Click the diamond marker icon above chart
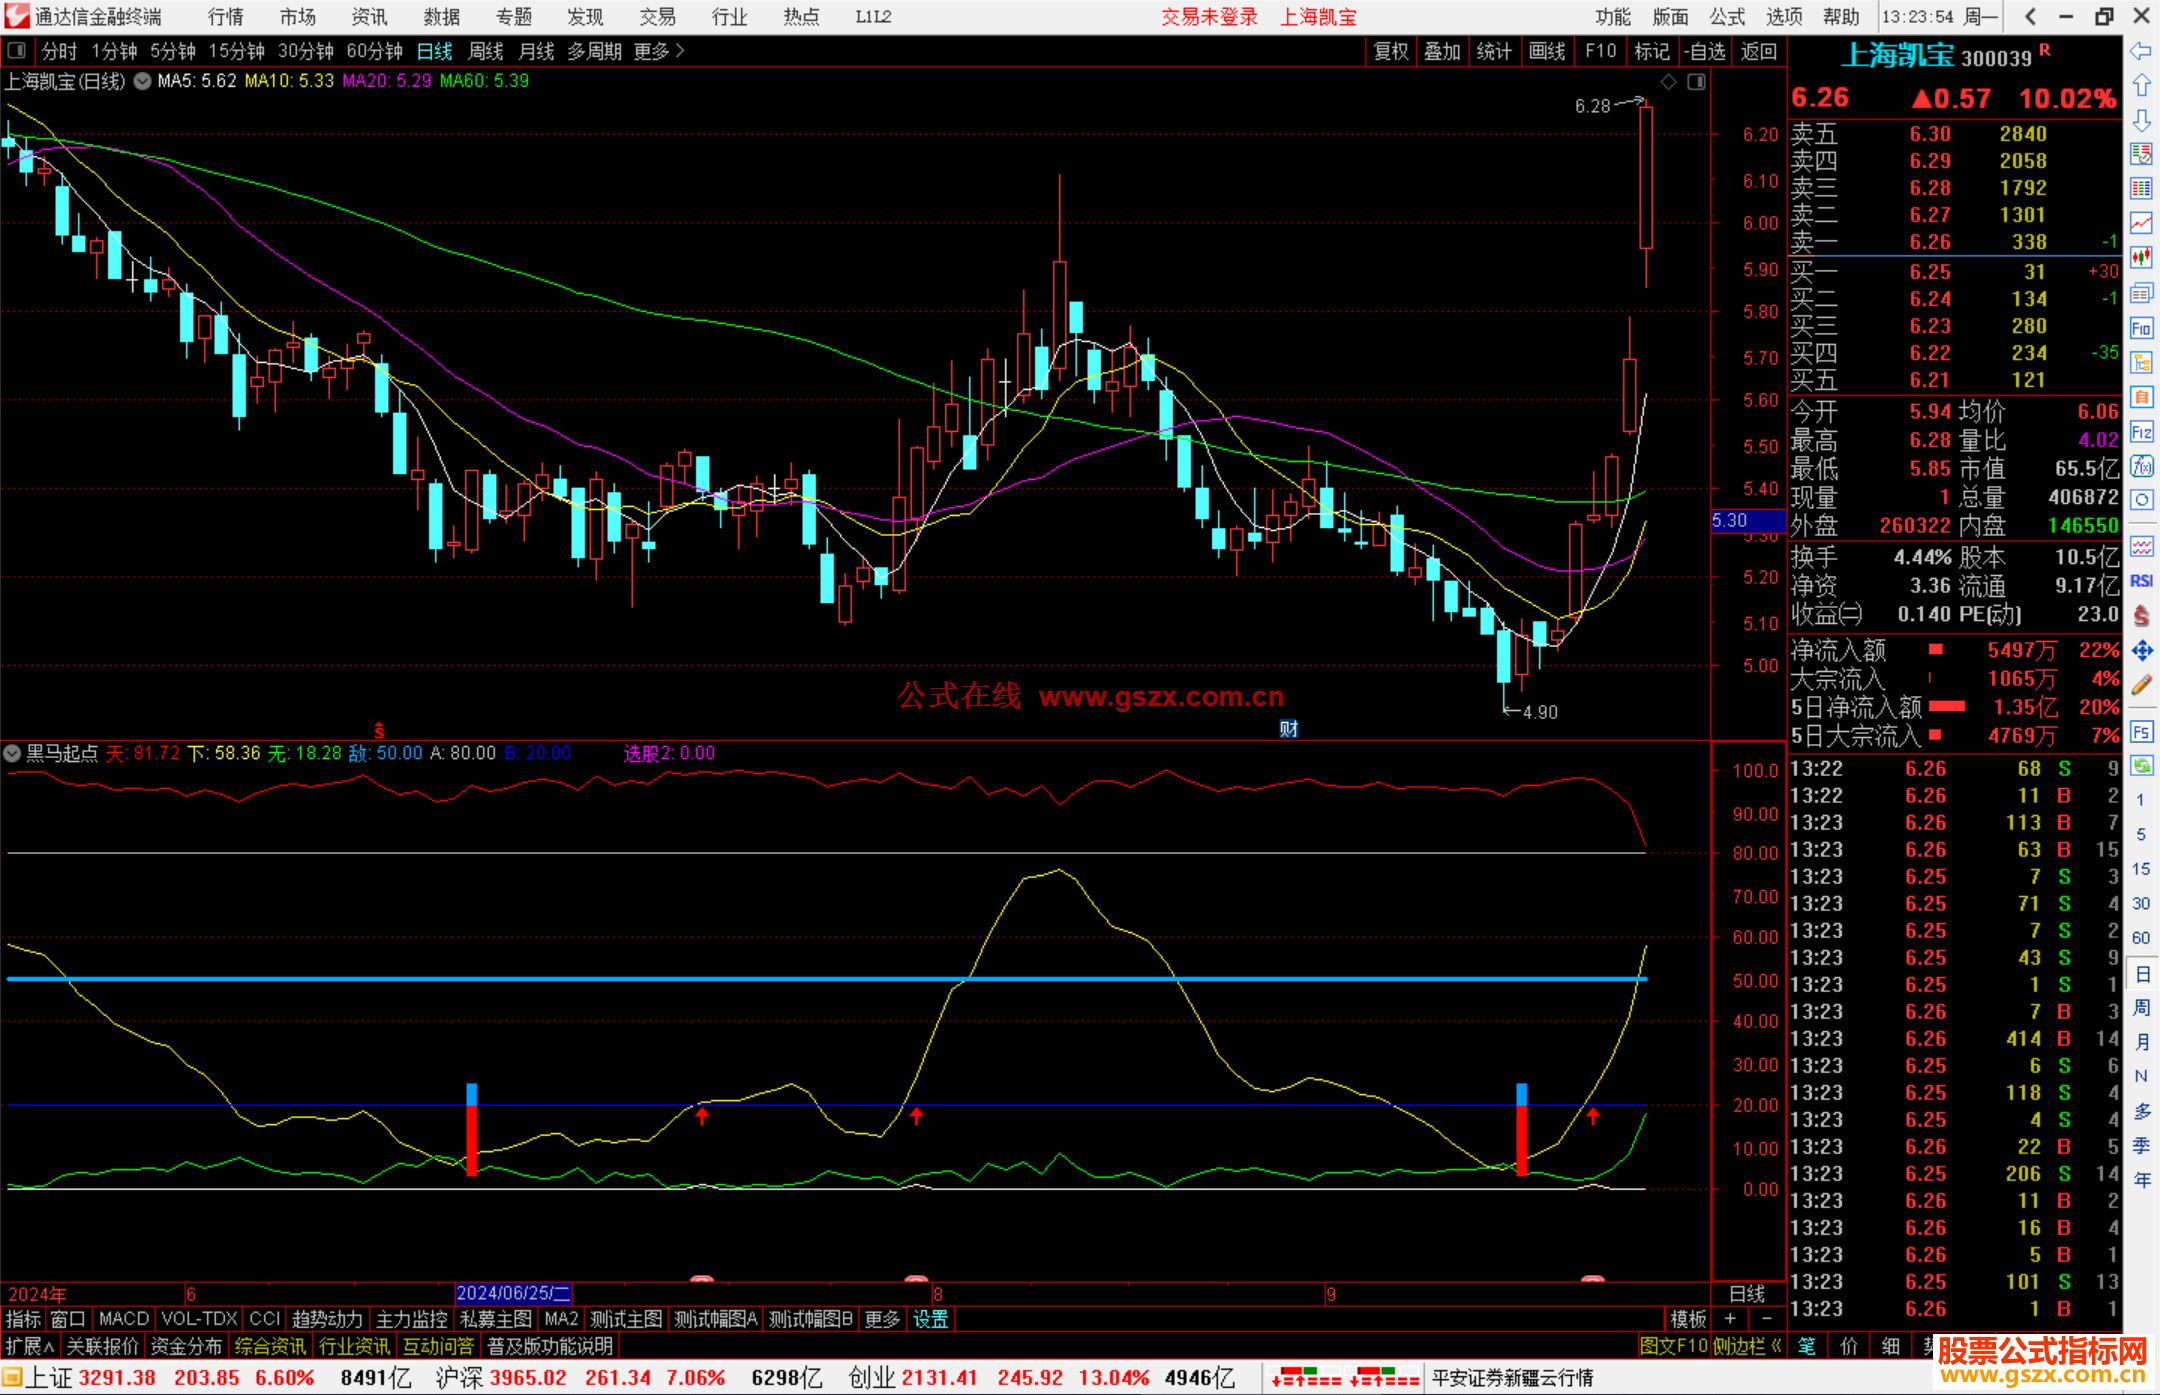2160x1395 pixels. click(x=1668, y=82)
